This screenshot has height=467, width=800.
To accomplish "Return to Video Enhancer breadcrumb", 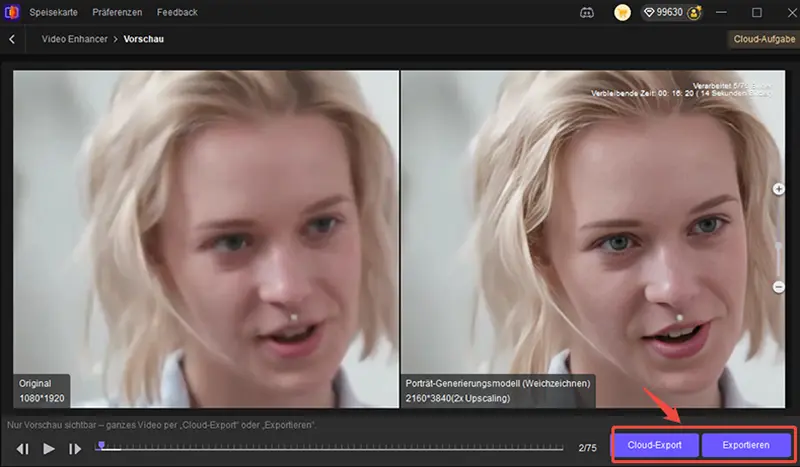I will coord(74,39).
